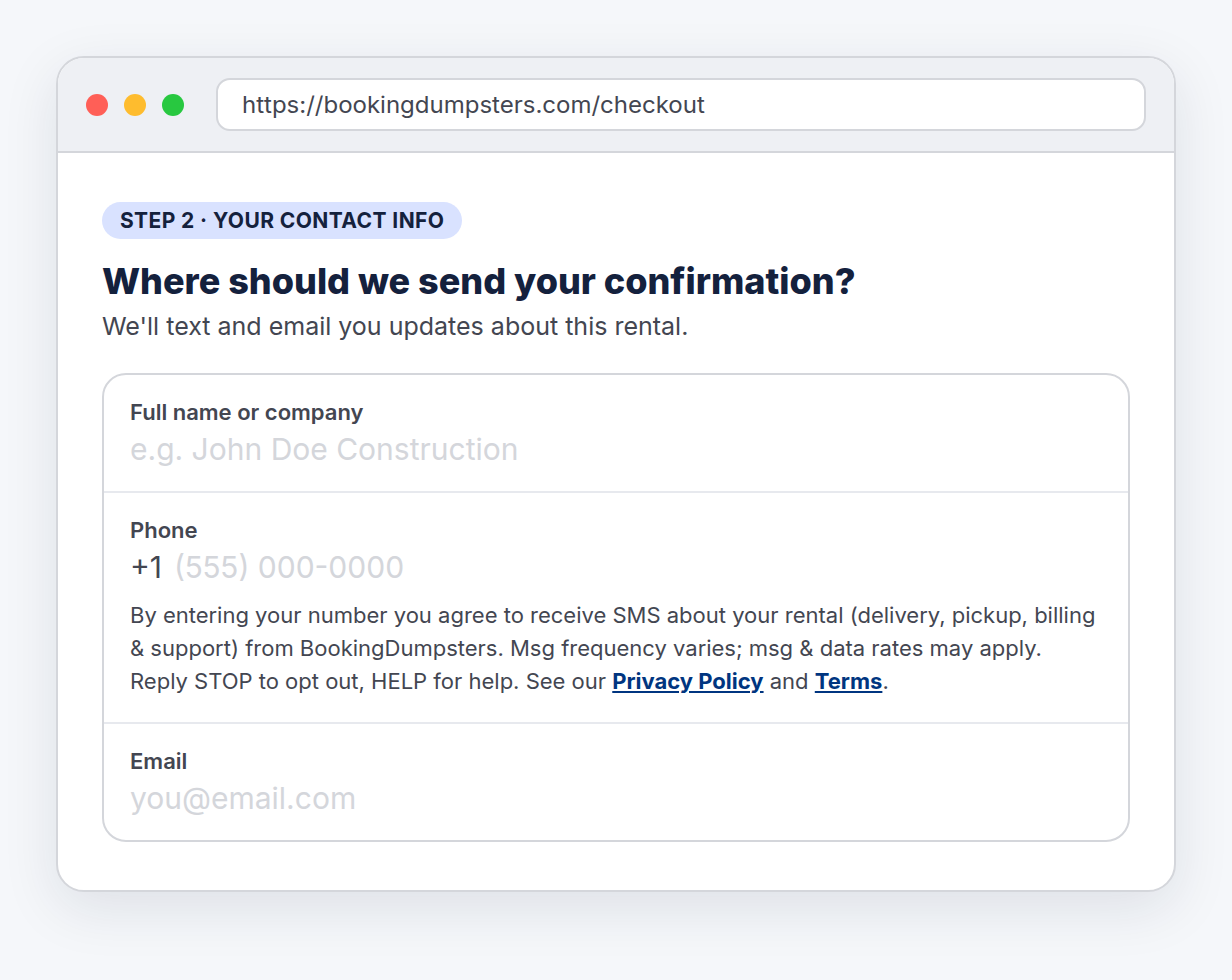This screenshot has height=980, width=1232.
Task: Open the Privacy Policy link
Action: pyautogui.click(x=687, y=682)
